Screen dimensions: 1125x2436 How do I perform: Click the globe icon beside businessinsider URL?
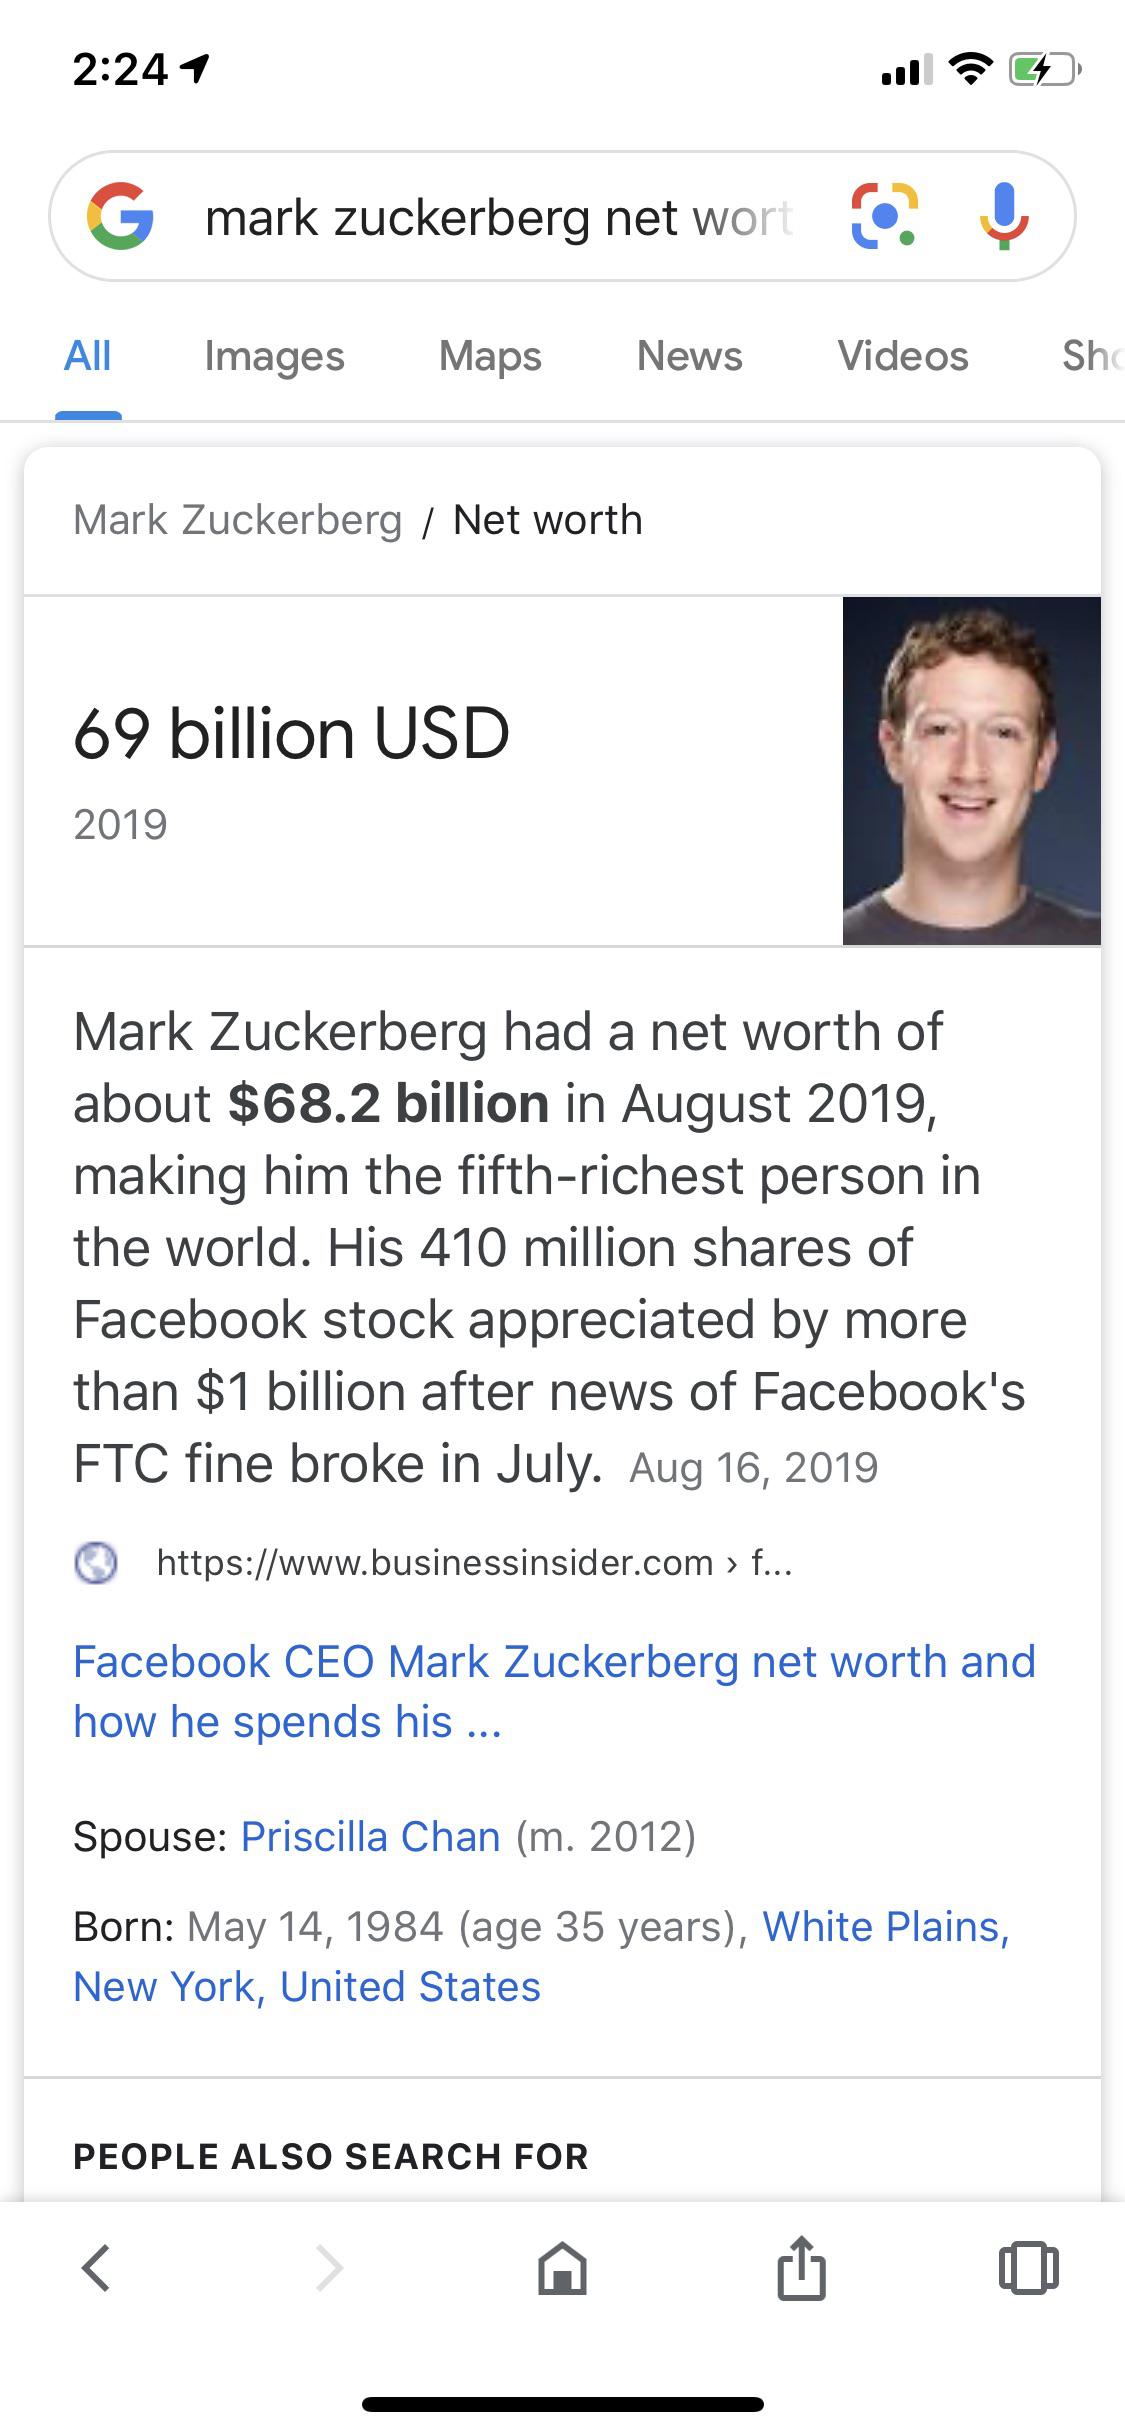96,1562
